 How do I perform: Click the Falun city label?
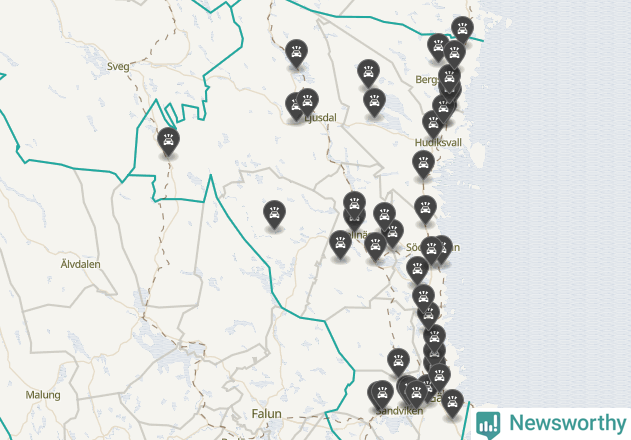tap(266, 413)
